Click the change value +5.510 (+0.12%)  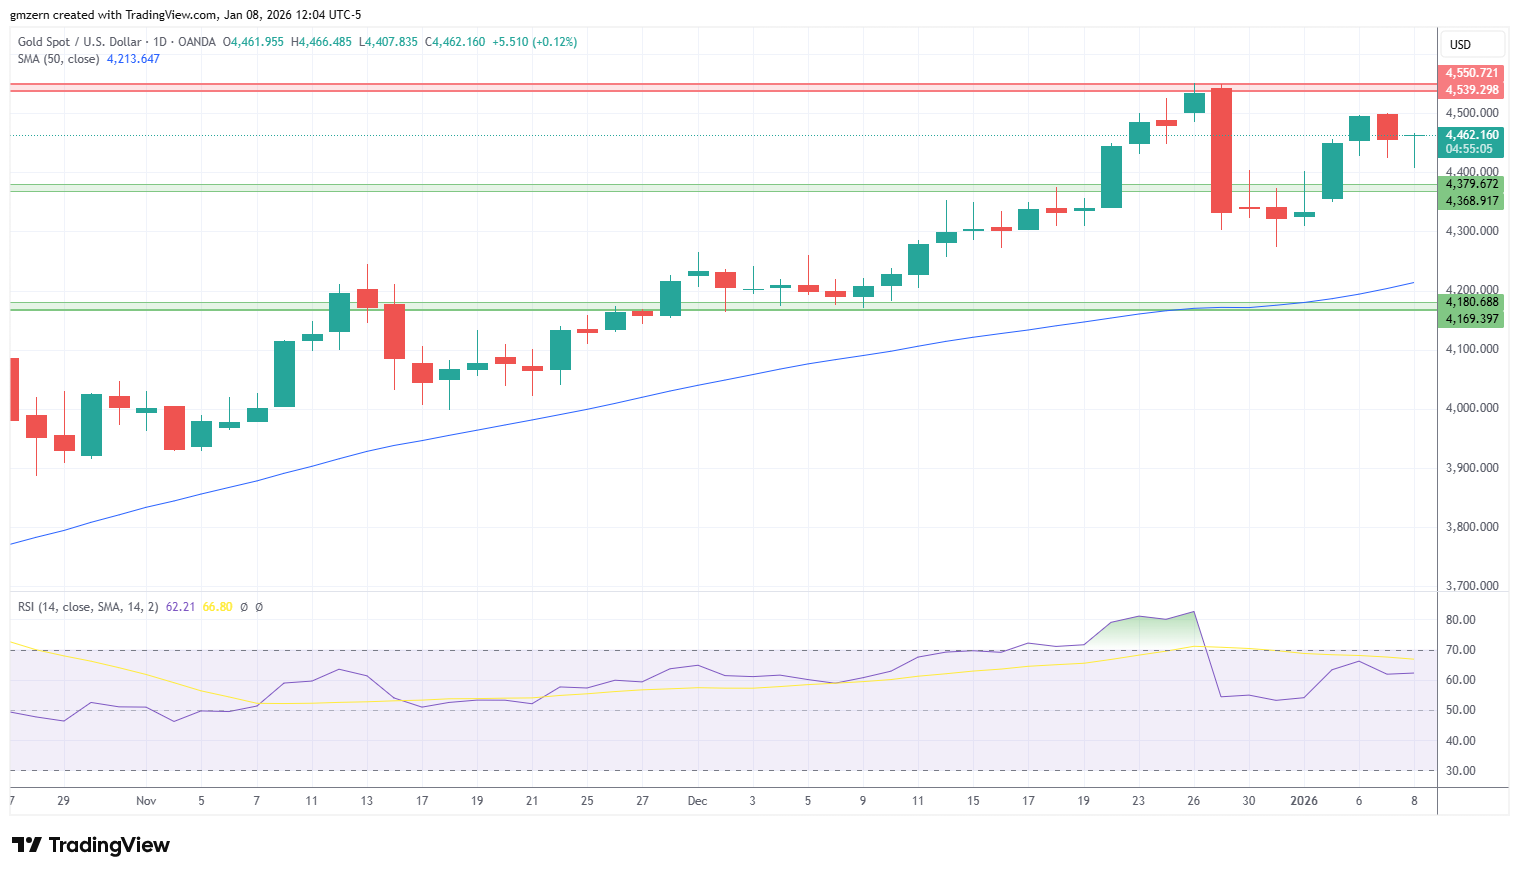pos(535,42)
